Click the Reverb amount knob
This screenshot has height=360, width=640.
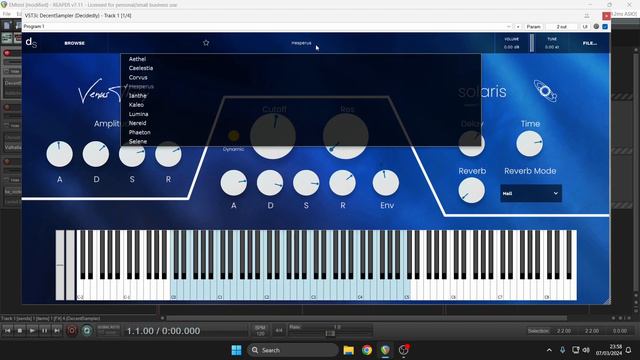point(471,191)
